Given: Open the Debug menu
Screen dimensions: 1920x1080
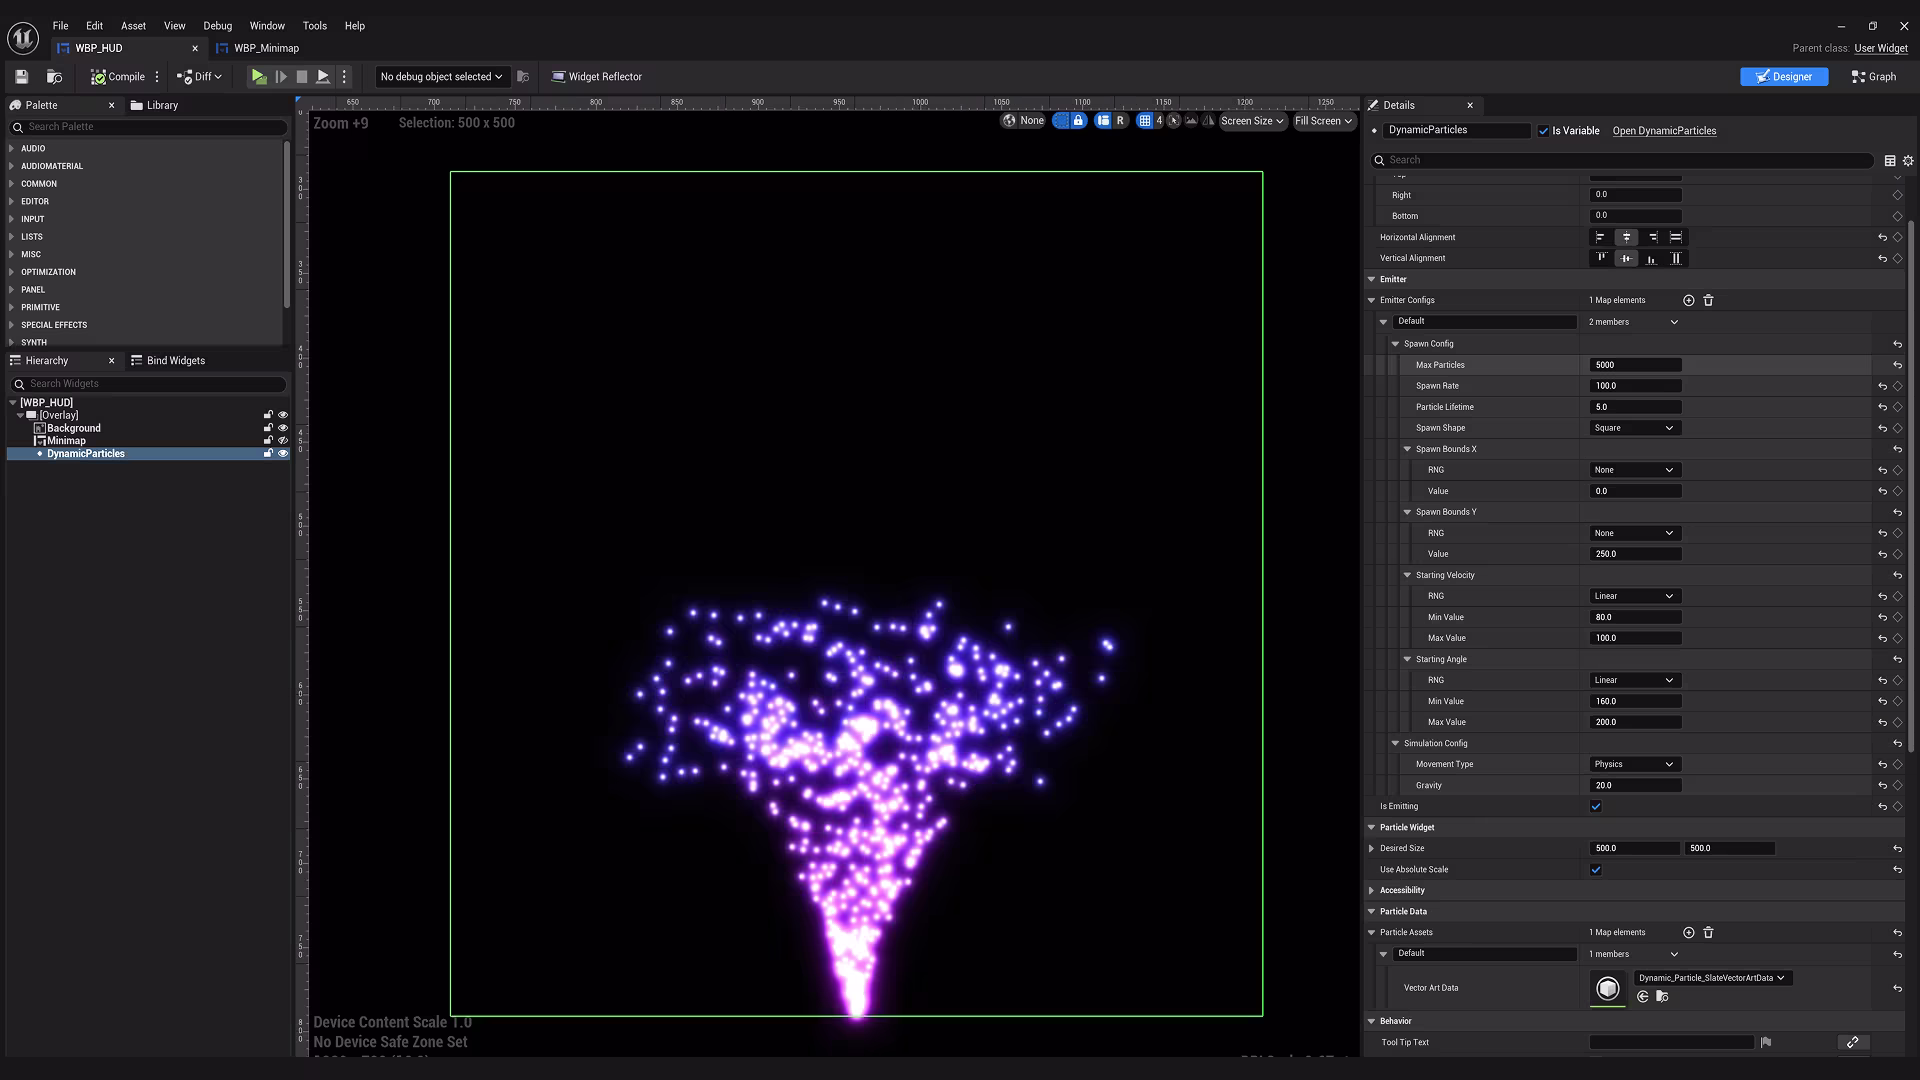Looking at the screenshot, I should (217, 26).
